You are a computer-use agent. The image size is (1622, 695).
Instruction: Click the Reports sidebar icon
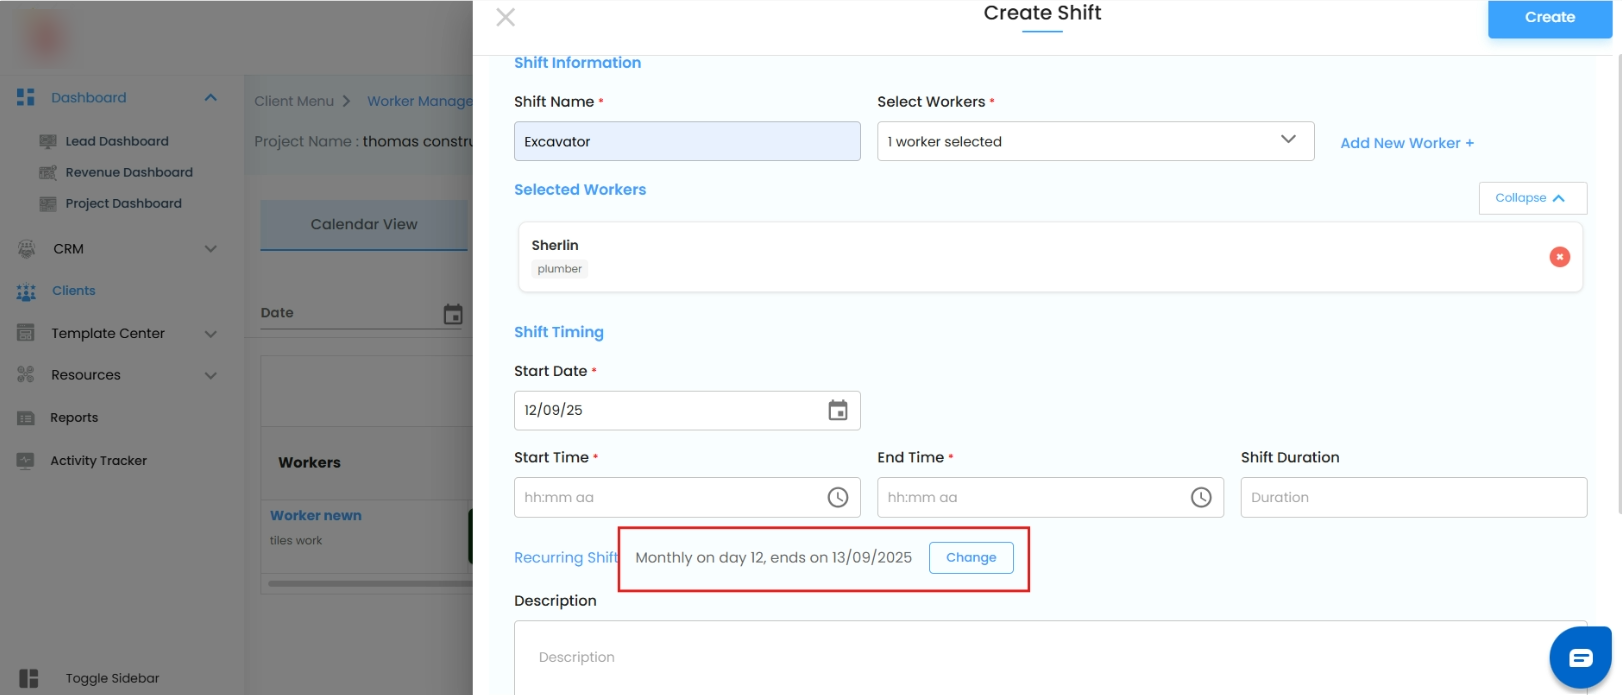[x=26, y=418]
